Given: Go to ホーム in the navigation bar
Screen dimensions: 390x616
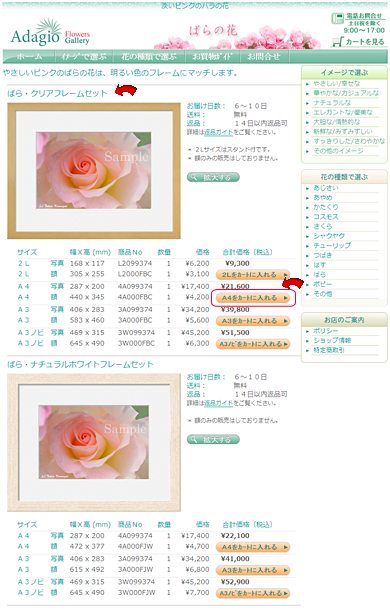Looking at the screenshot, I should pyautogui.click(x=29, y=57).
